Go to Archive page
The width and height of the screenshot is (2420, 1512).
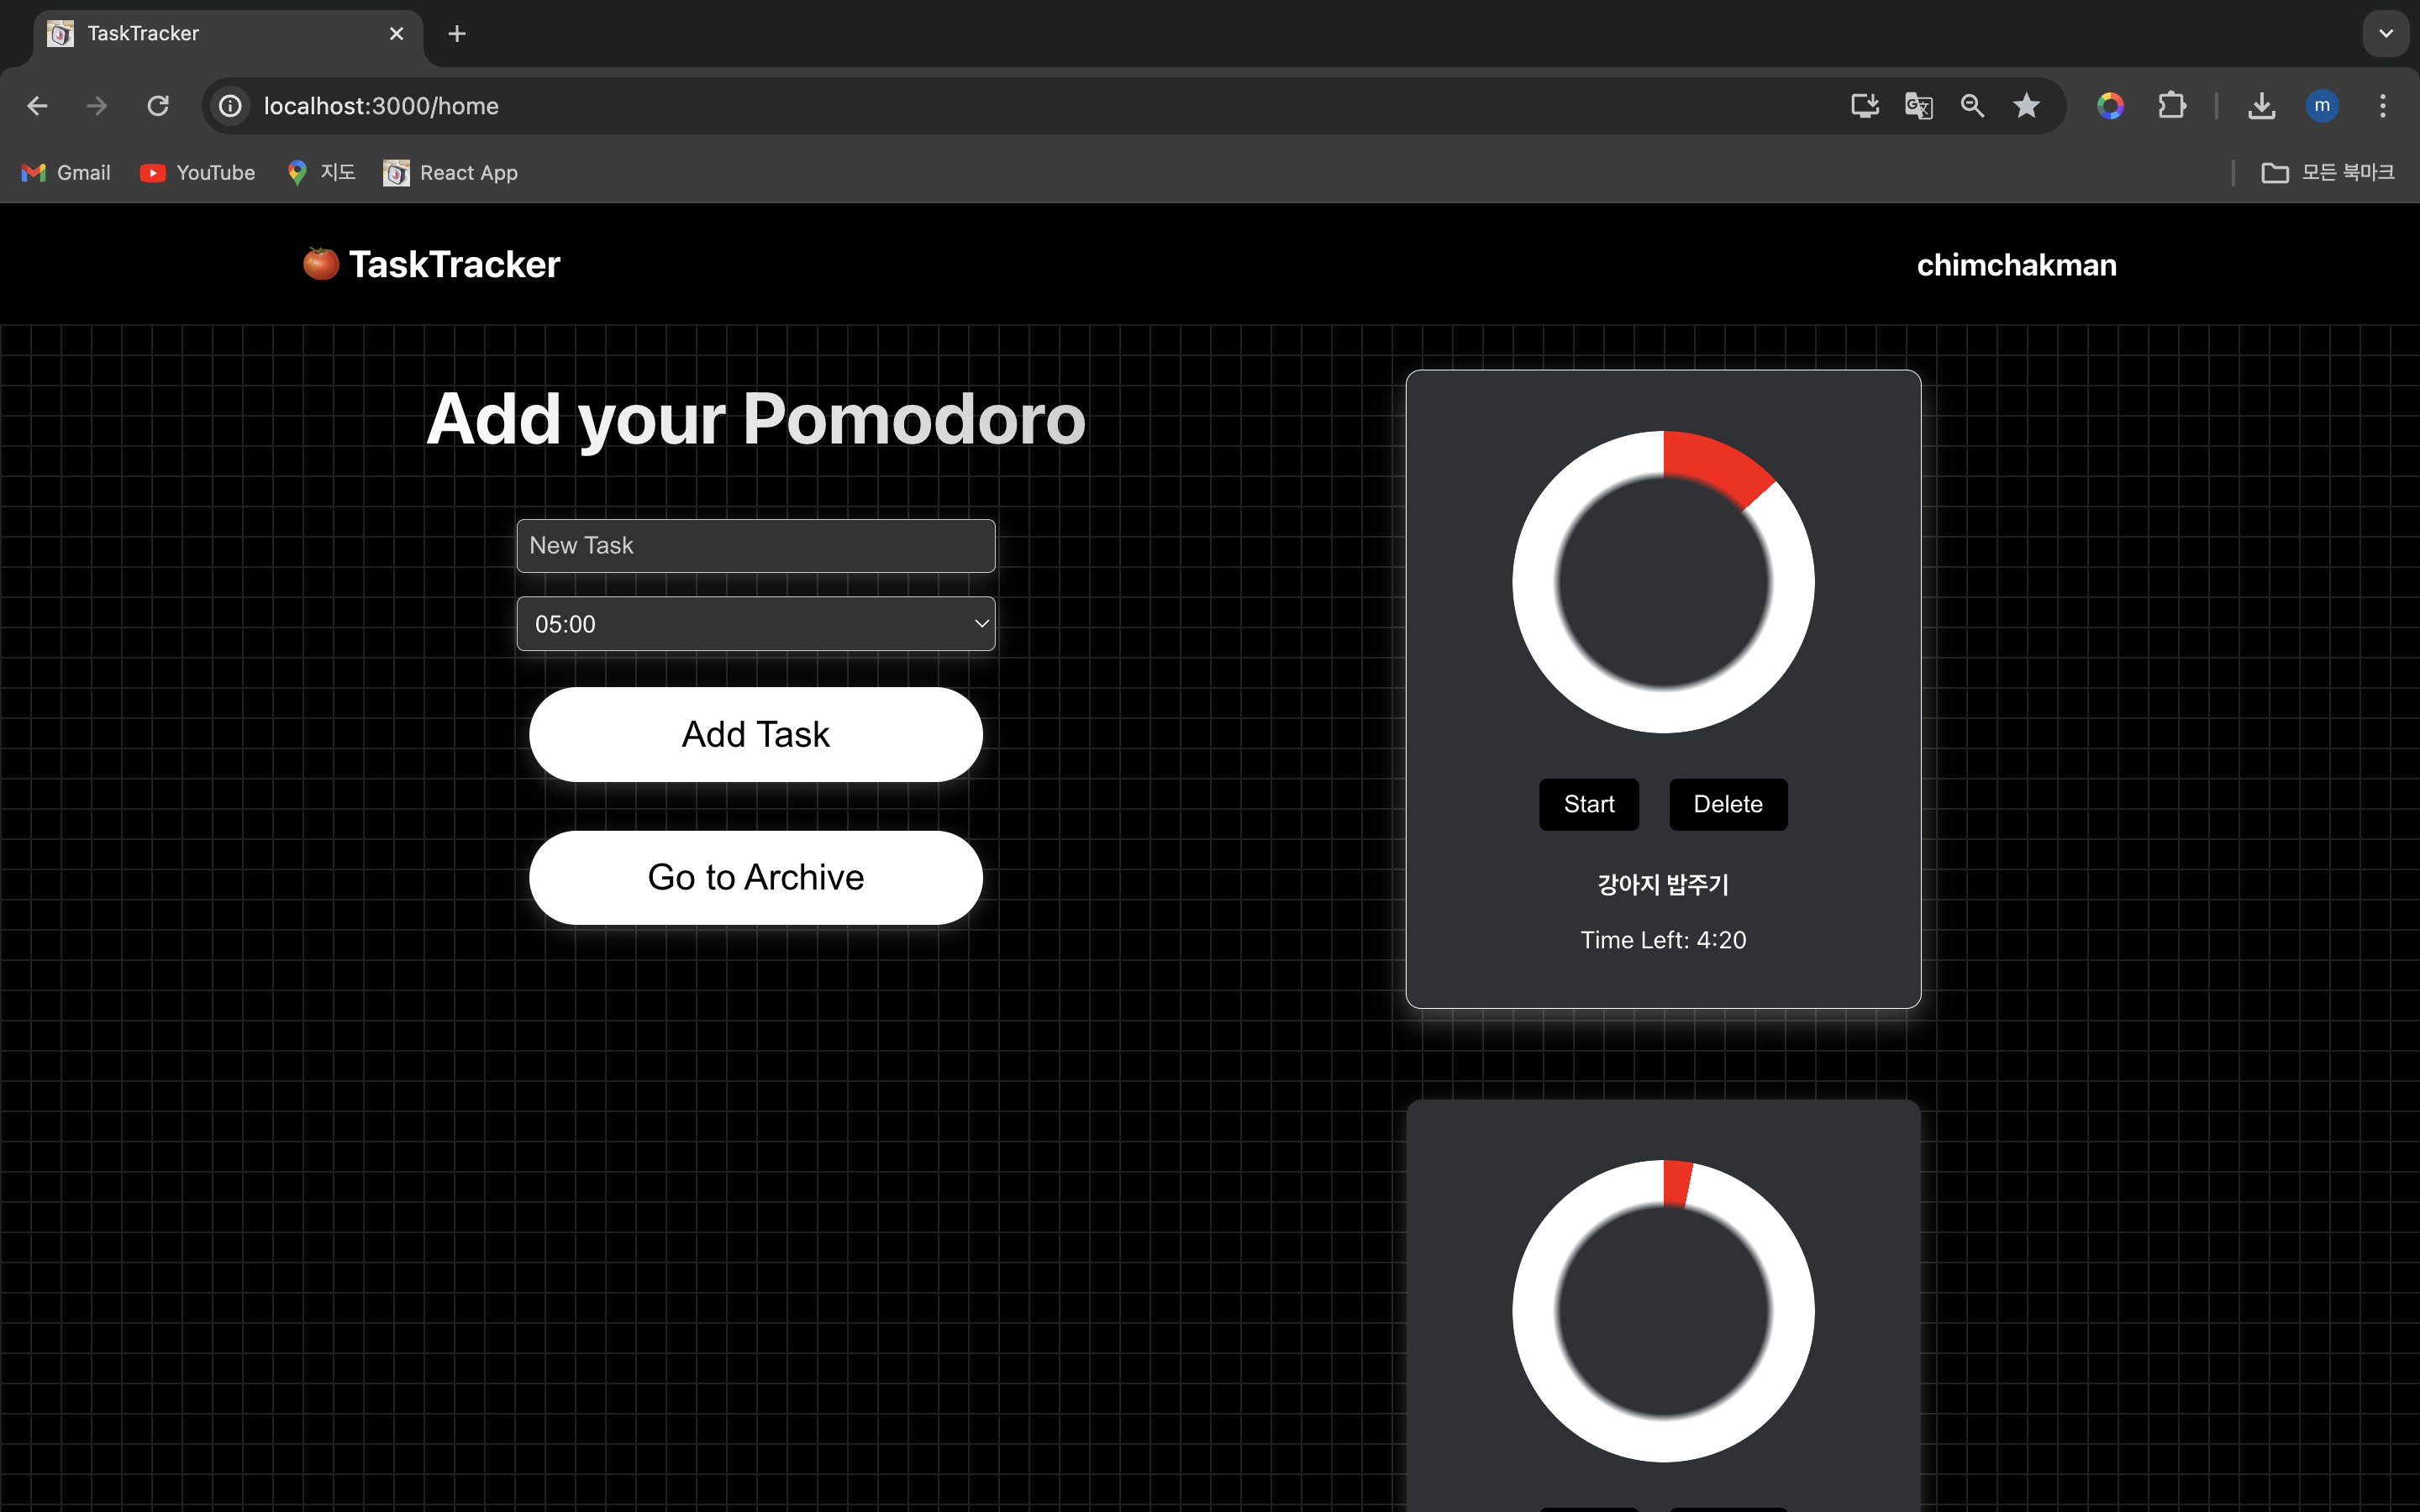coord(756,877)
